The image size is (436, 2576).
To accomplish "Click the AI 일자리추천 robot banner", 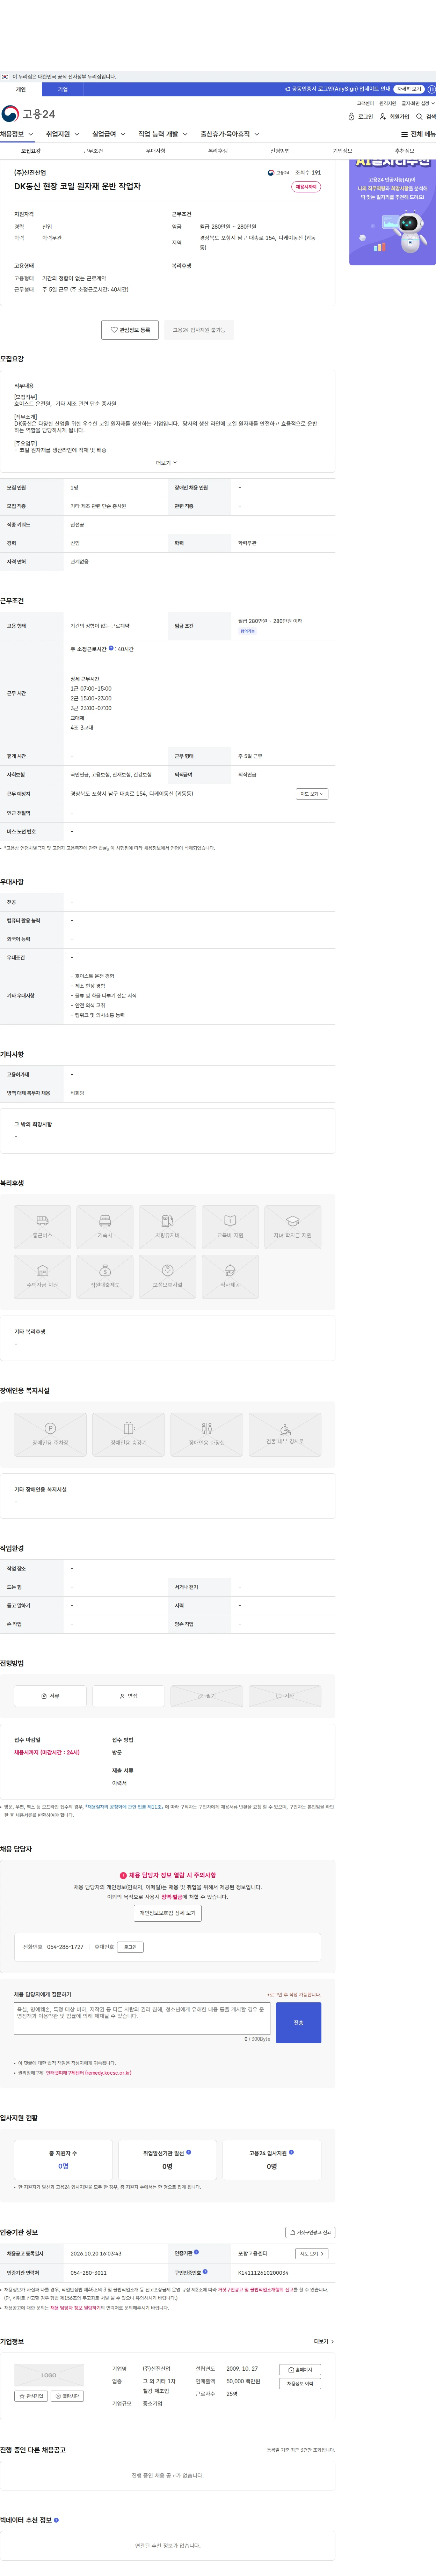I will tap(392, 212).
